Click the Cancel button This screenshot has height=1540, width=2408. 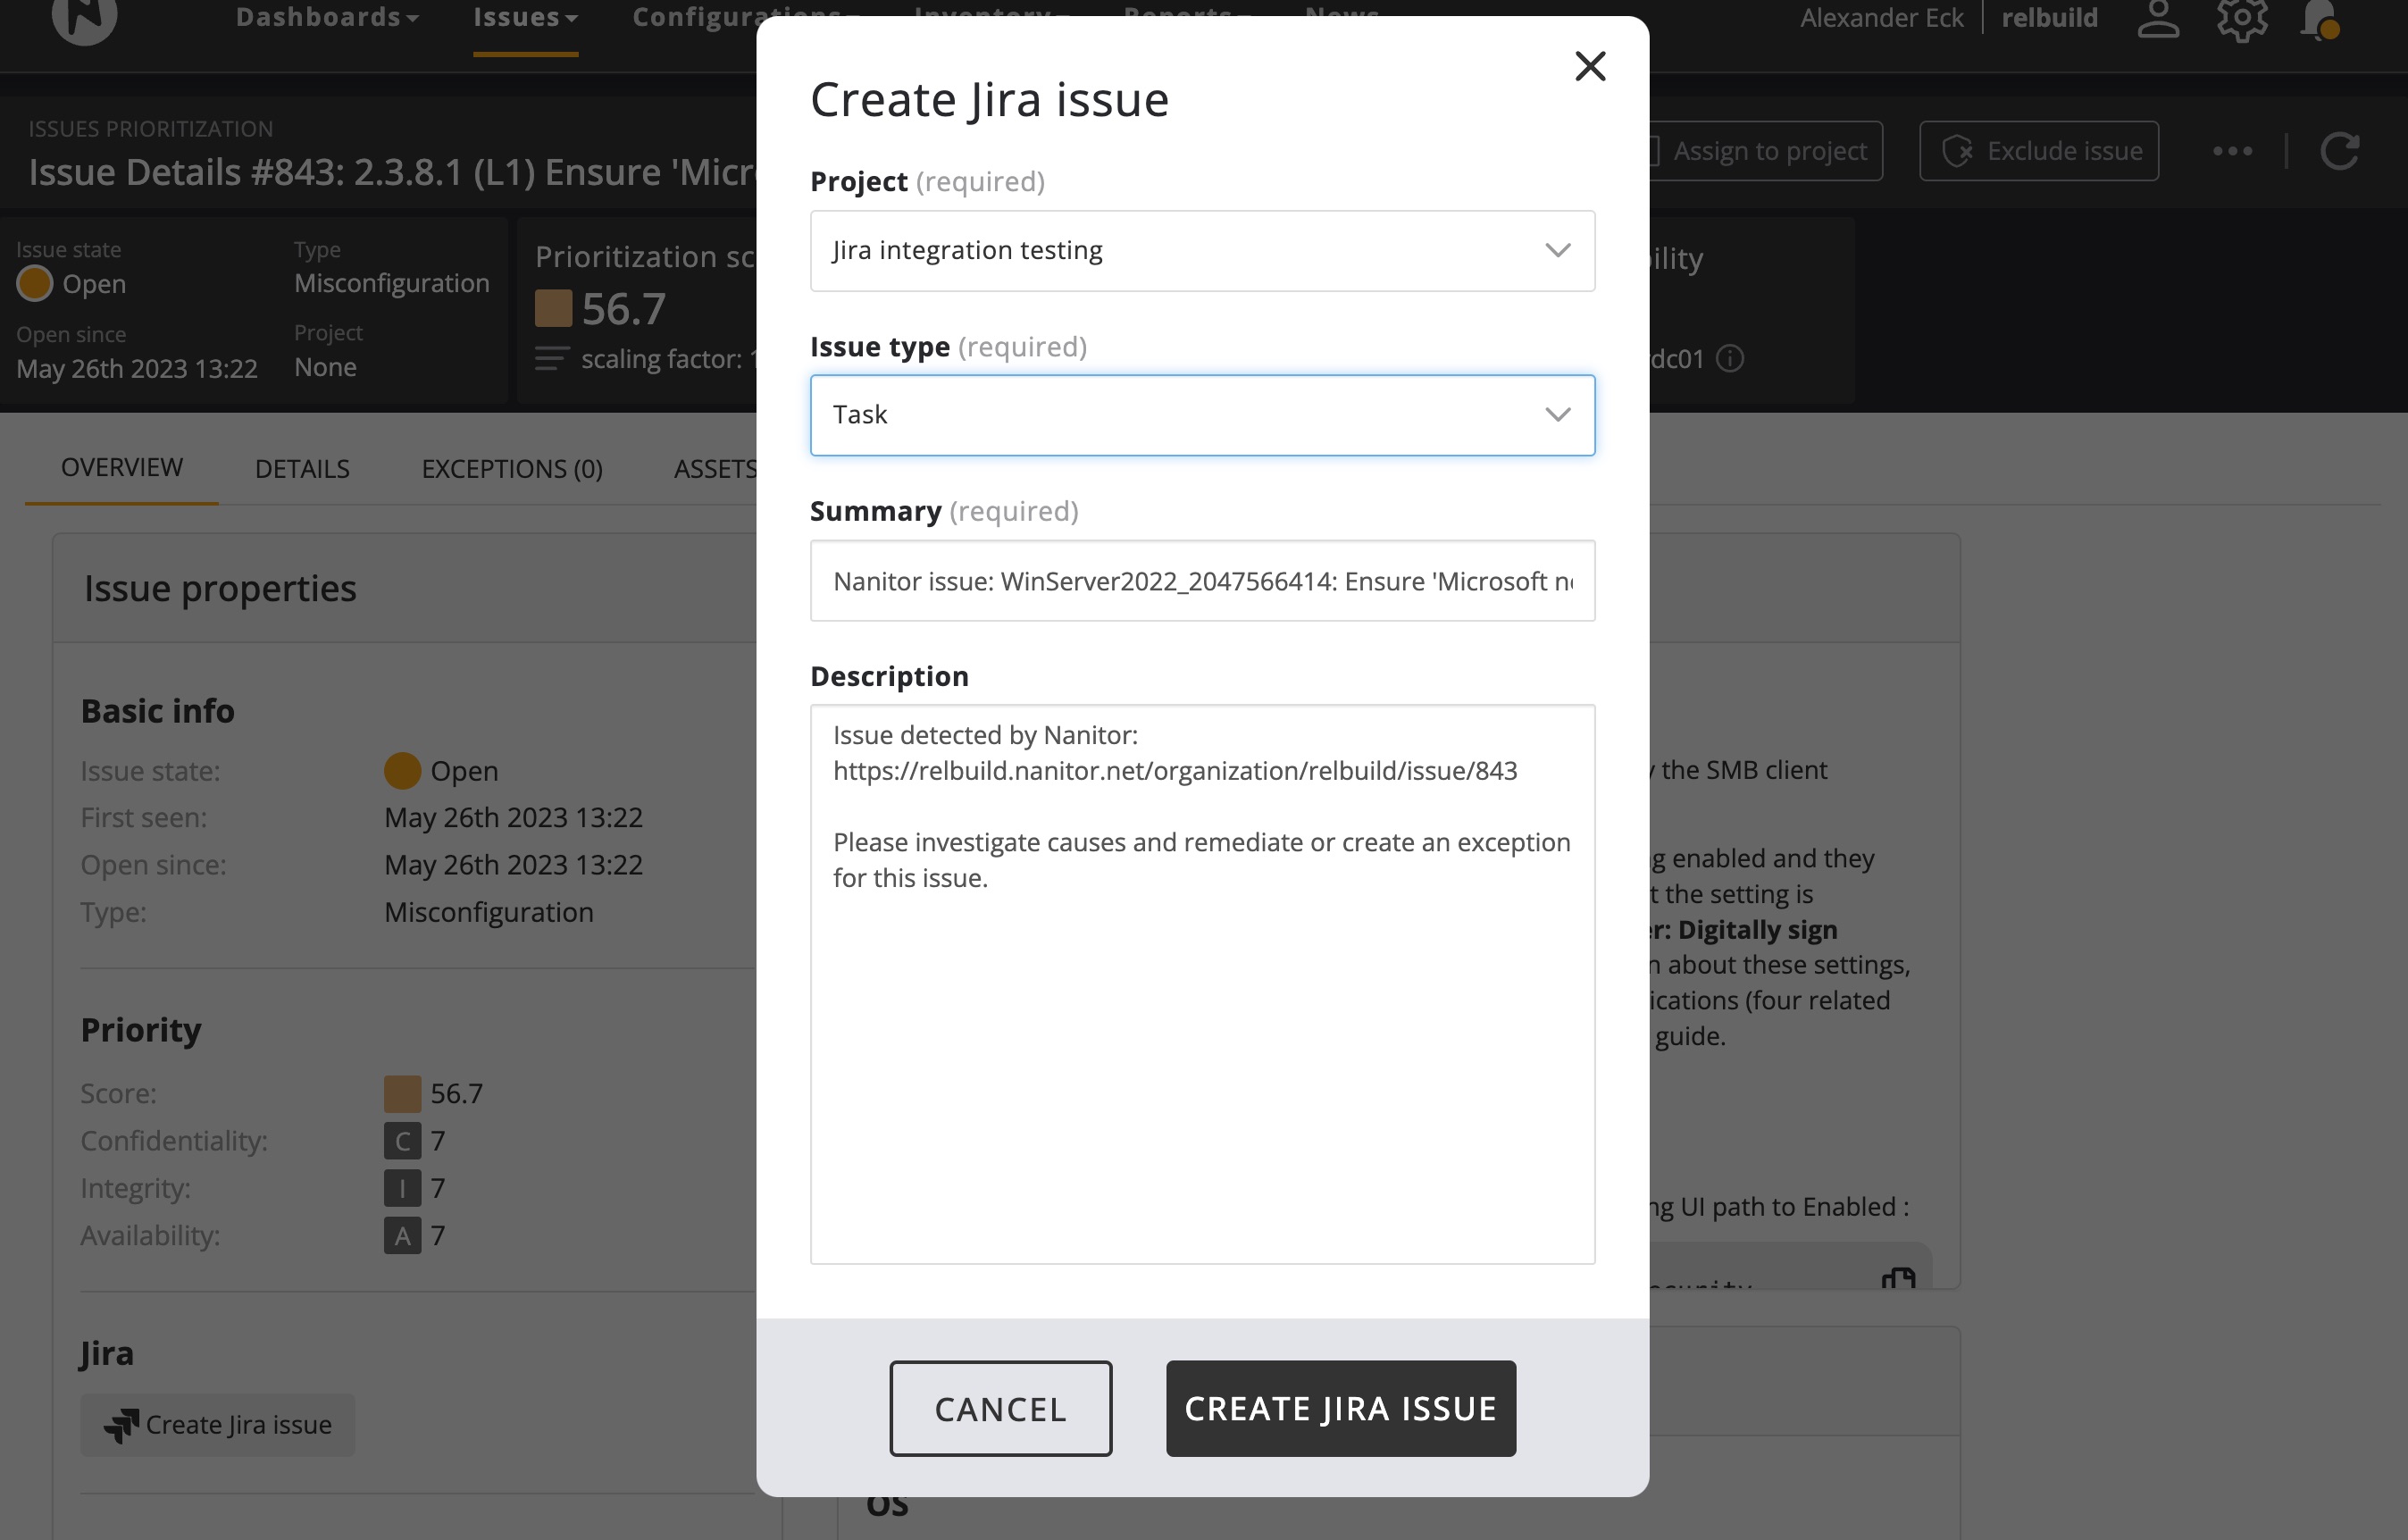[x=1000, y=1408]
